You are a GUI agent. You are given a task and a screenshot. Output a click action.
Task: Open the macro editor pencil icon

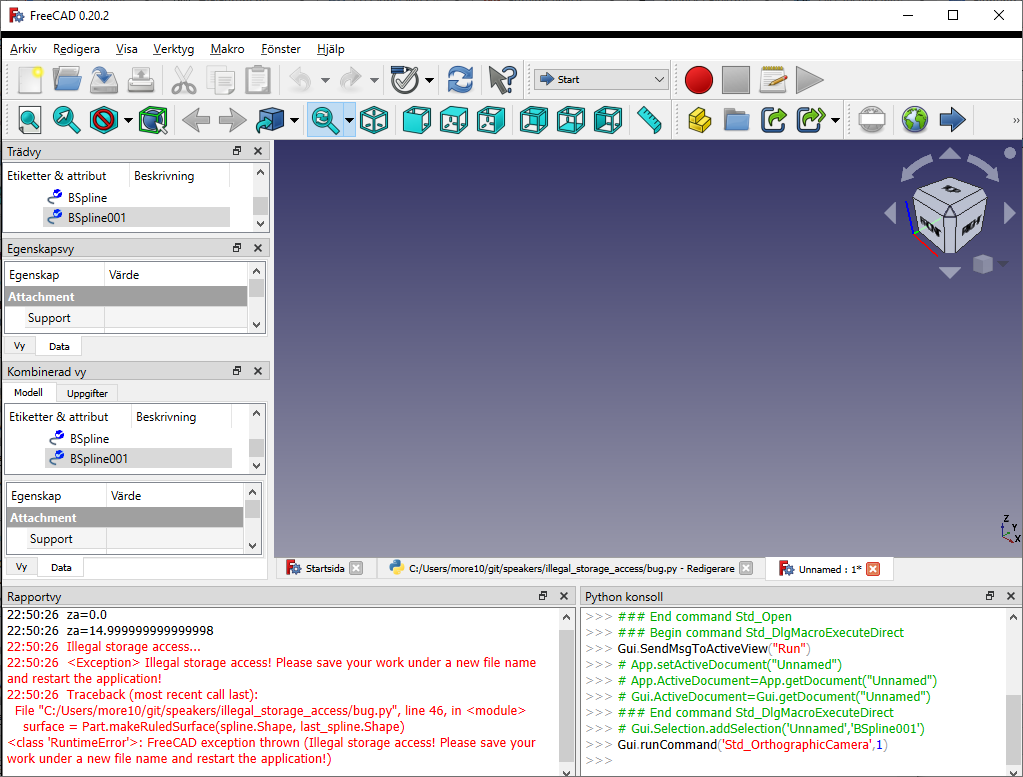pyautogui.click(x=772, y=80)
